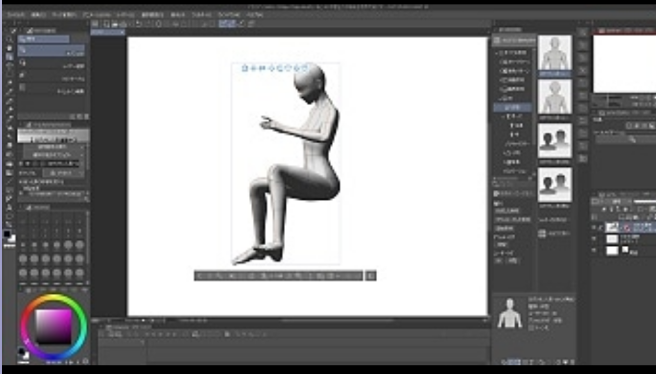Screen dimensions: 656x374
Task: Select the Fill bucket tool
Action: 9,154
